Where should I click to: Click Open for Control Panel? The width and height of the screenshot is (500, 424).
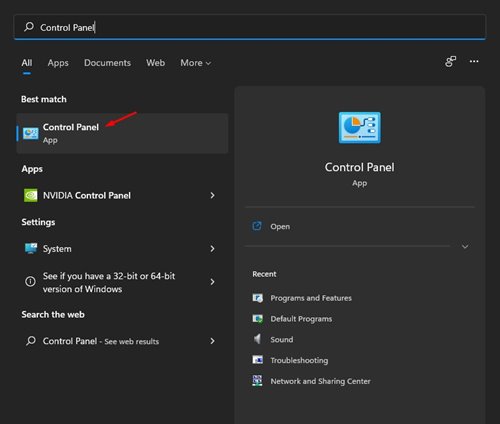coord(280,227)
